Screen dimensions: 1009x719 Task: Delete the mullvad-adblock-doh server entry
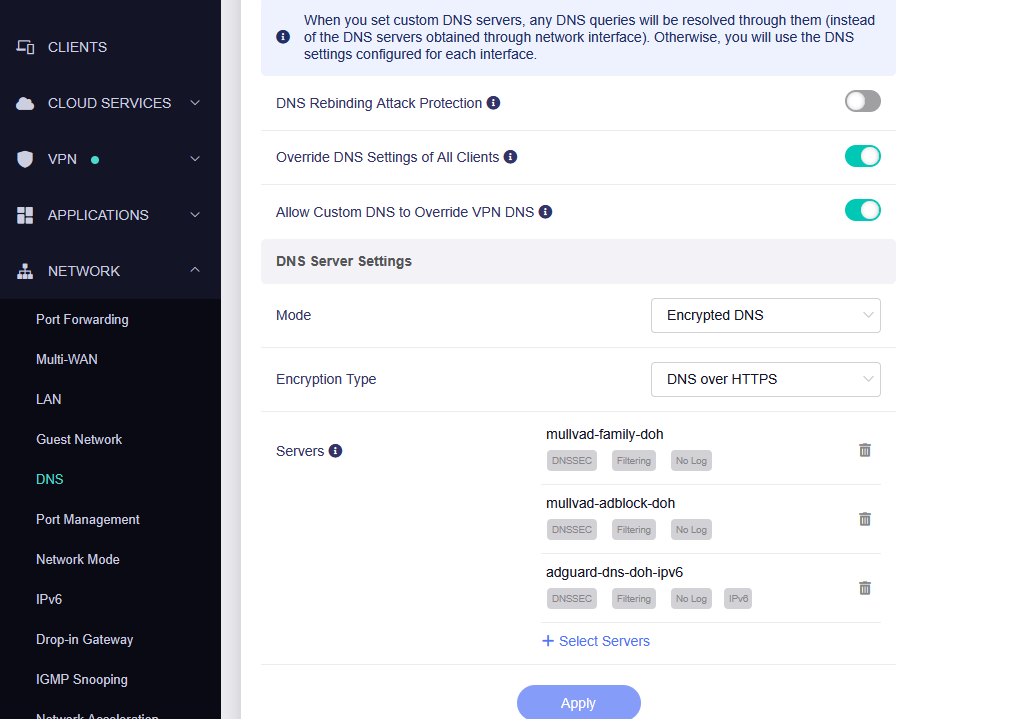point(865,519)
